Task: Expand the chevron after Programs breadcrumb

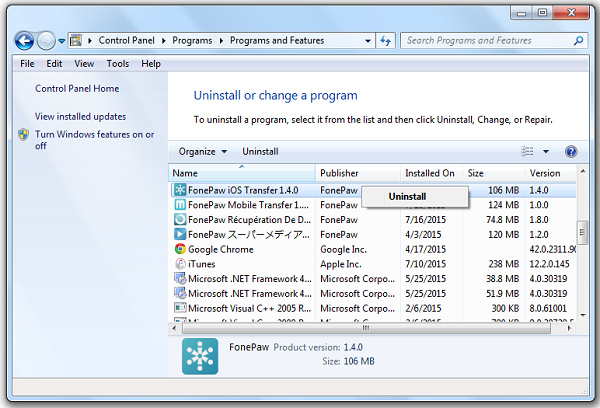Action: pos(221,41)
